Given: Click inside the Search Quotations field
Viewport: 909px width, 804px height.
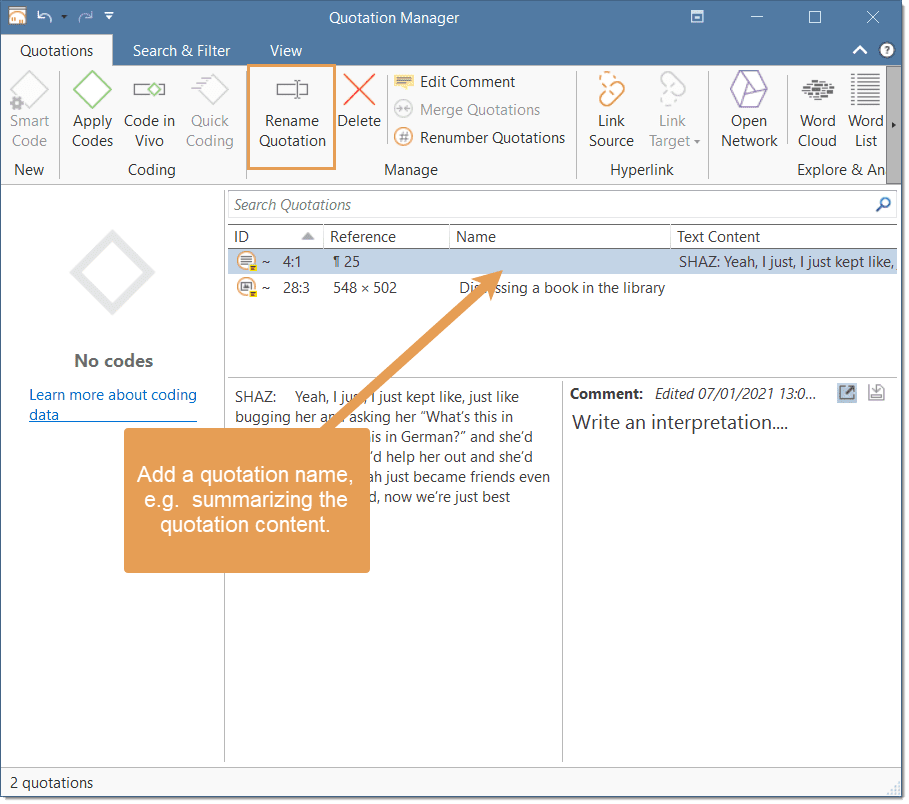Looking at the screenshot, I should pyautogui.click(x=500, y=204).
